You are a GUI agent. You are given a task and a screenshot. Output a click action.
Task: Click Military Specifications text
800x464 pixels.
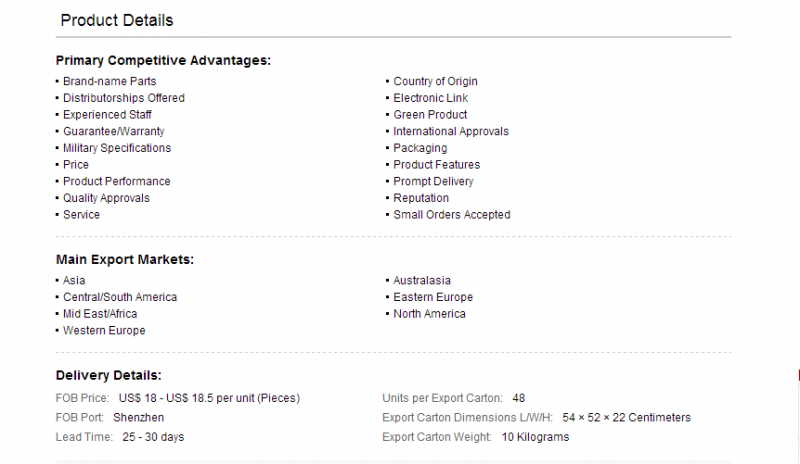(x=117, y=148)
